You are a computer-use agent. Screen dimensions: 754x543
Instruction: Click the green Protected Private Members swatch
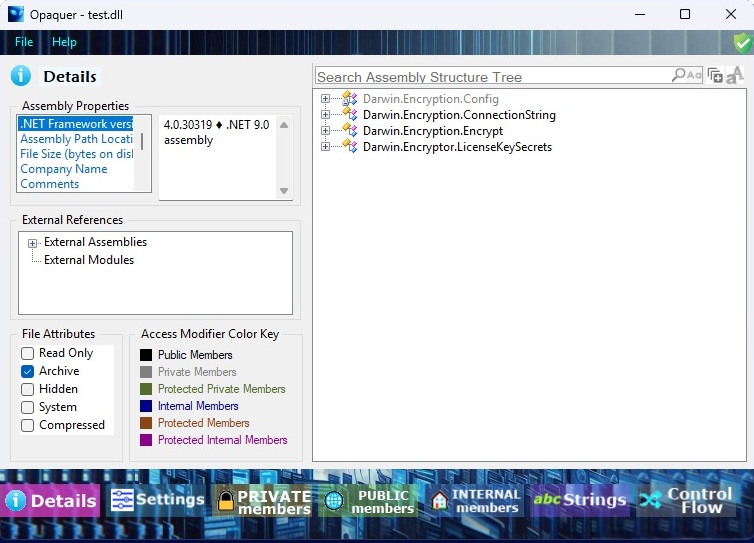(x=146, y=389)
